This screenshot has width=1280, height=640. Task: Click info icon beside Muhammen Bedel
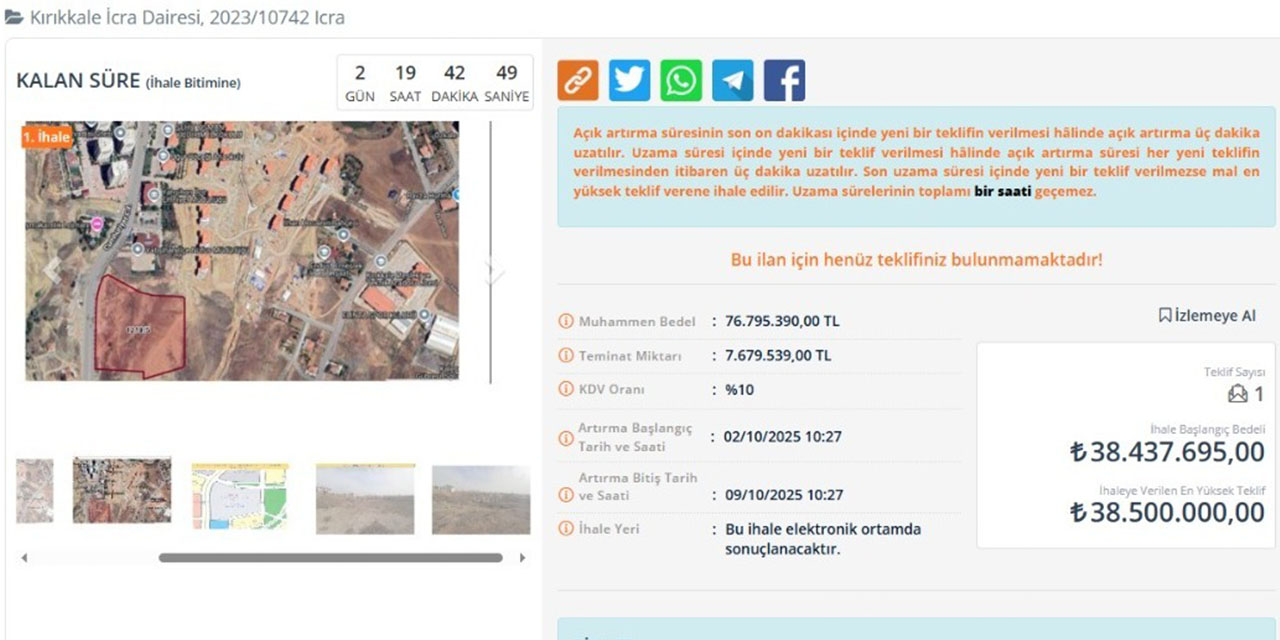coord(566,322)
